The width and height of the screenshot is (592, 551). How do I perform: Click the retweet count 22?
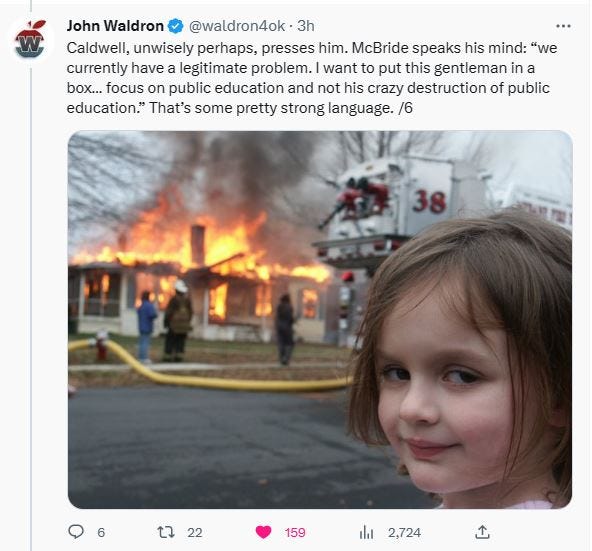click(x=195, y=532)
